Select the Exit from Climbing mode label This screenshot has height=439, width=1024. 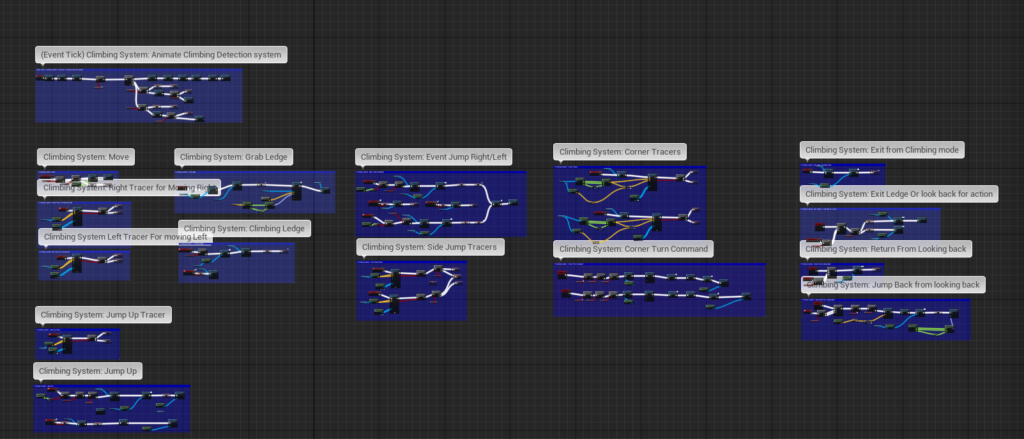(x=882, y=150)
